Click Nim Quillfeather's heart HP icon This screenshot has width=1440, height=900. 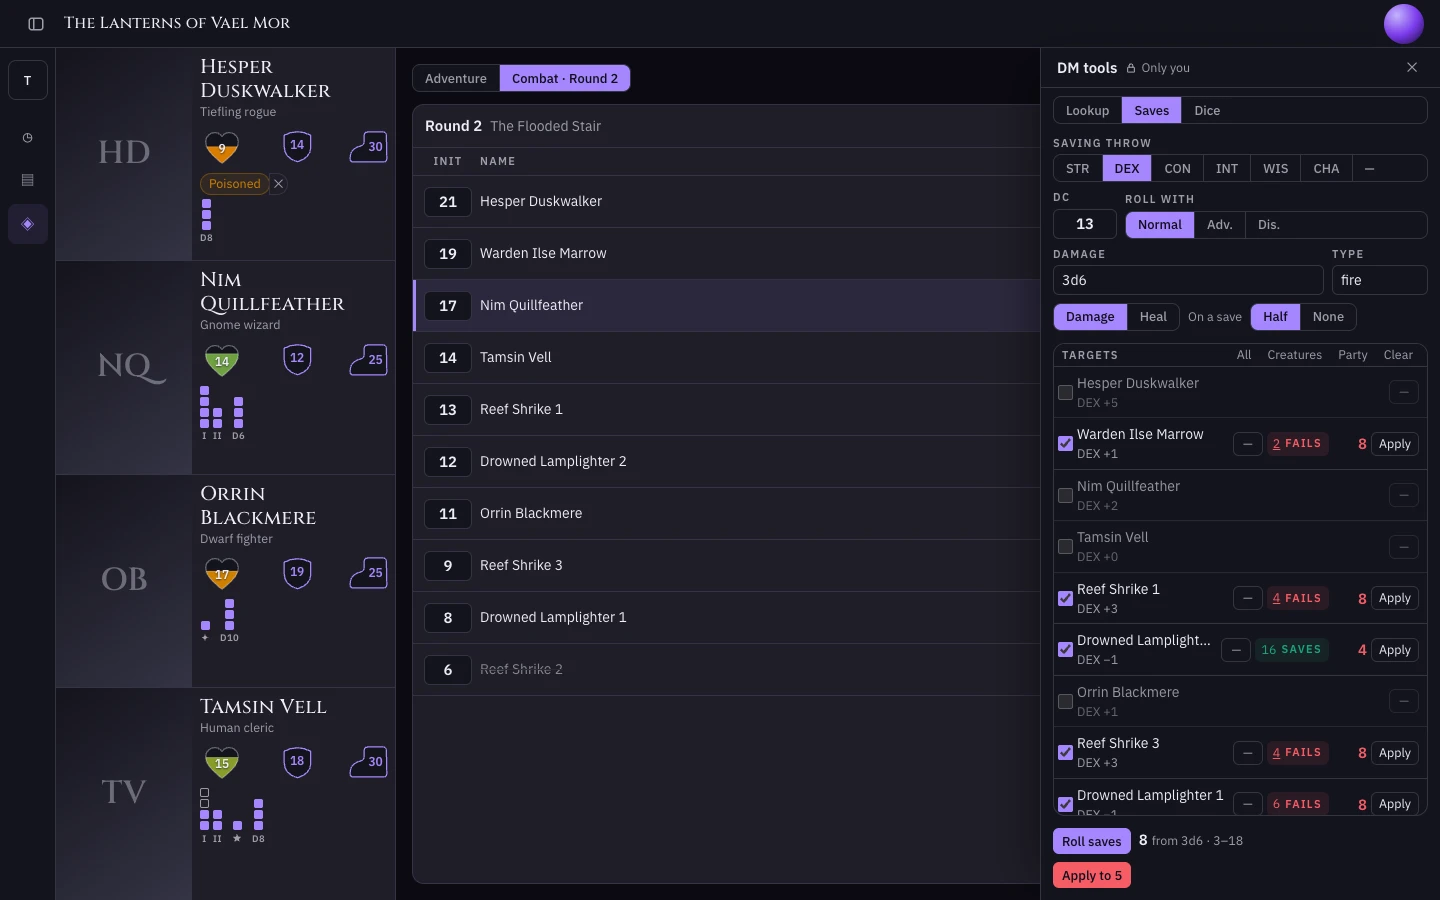click(x=222, y=360)
